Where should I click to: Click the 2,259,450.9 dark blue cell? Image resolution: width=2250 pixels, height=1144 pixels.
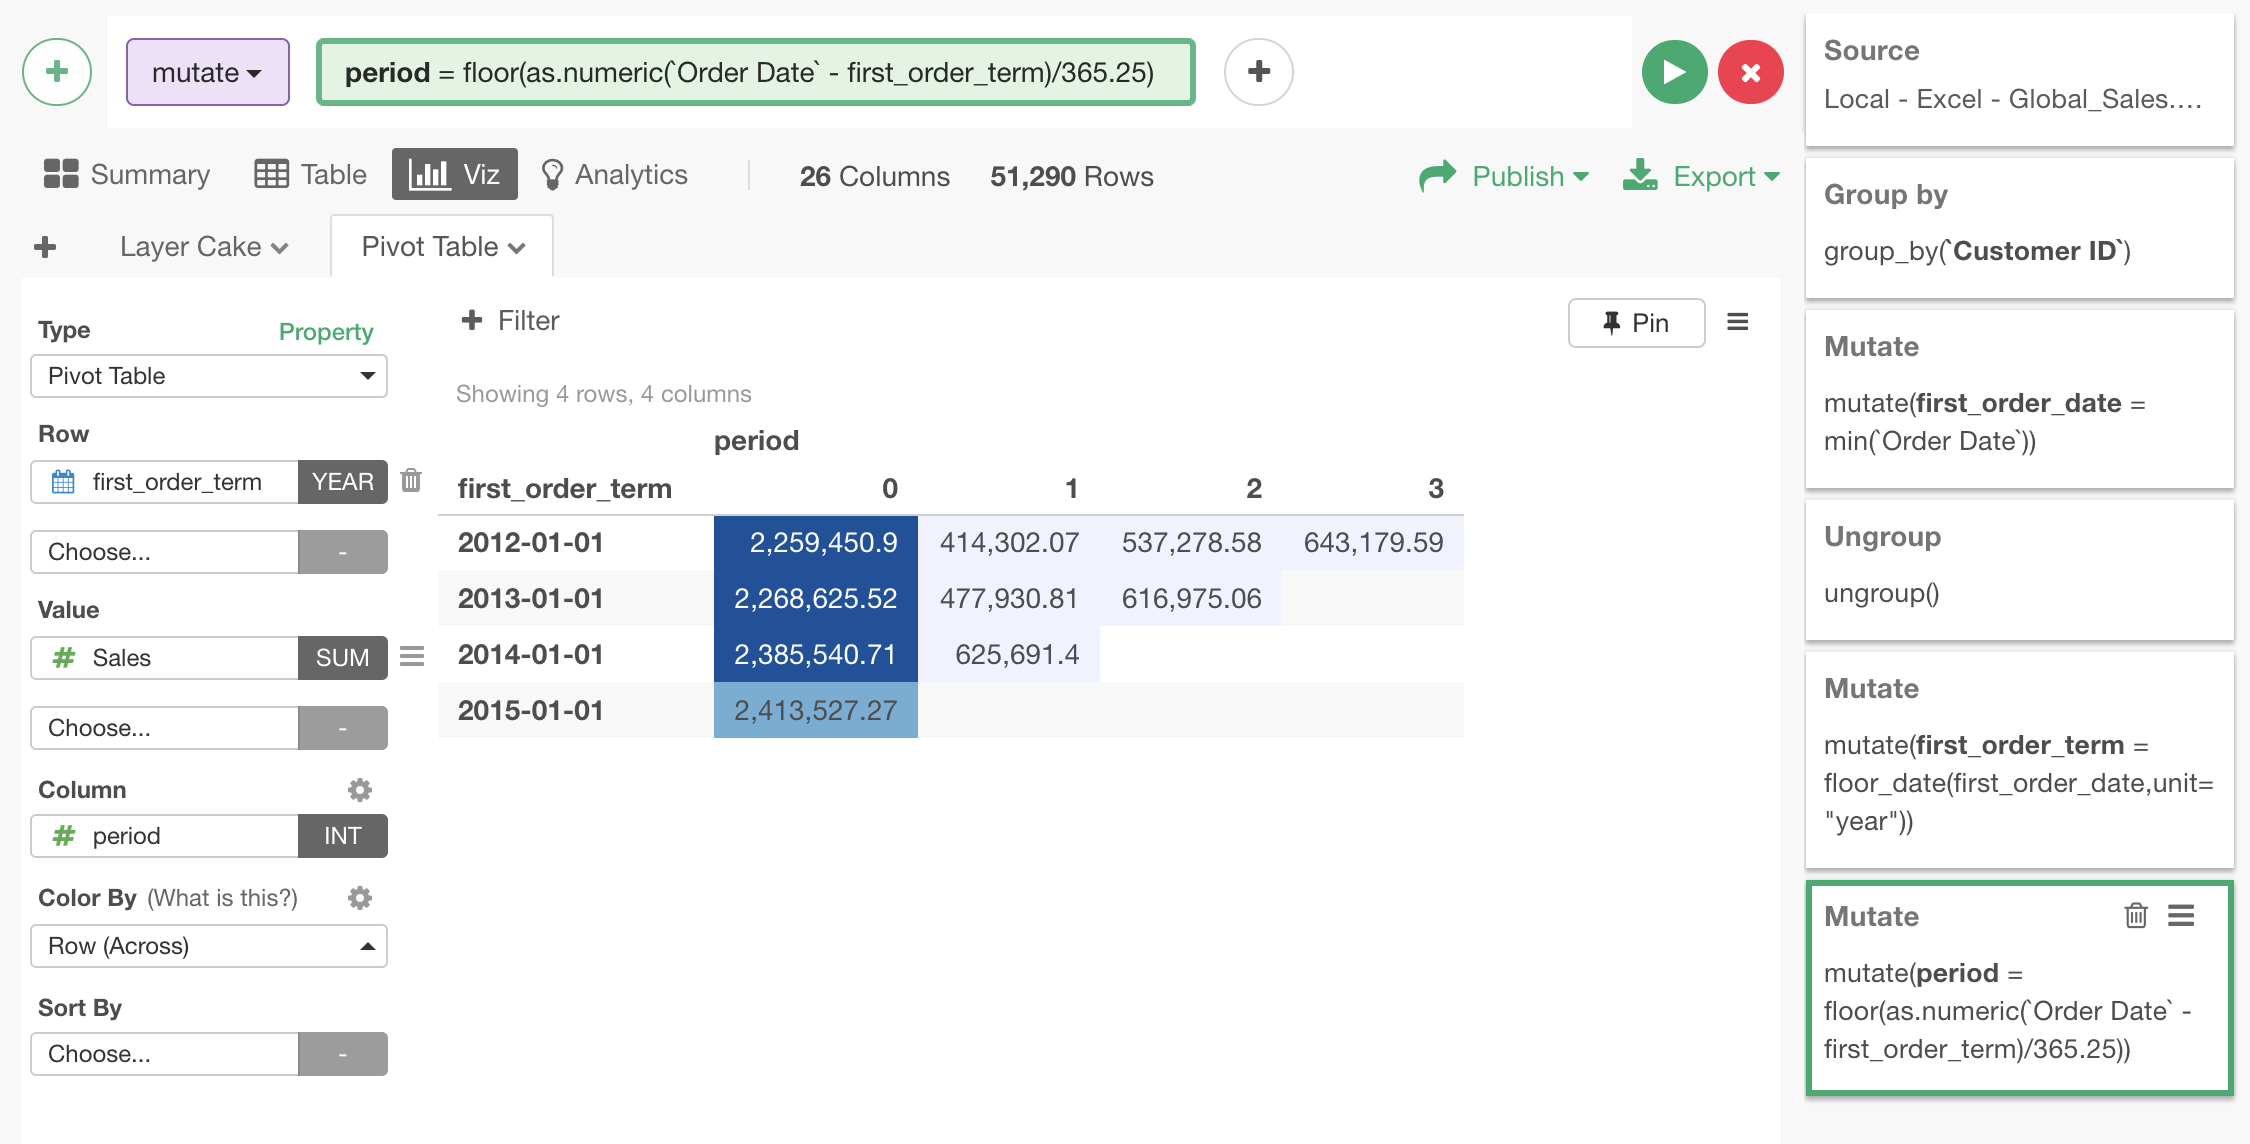[x=816, y=543]
